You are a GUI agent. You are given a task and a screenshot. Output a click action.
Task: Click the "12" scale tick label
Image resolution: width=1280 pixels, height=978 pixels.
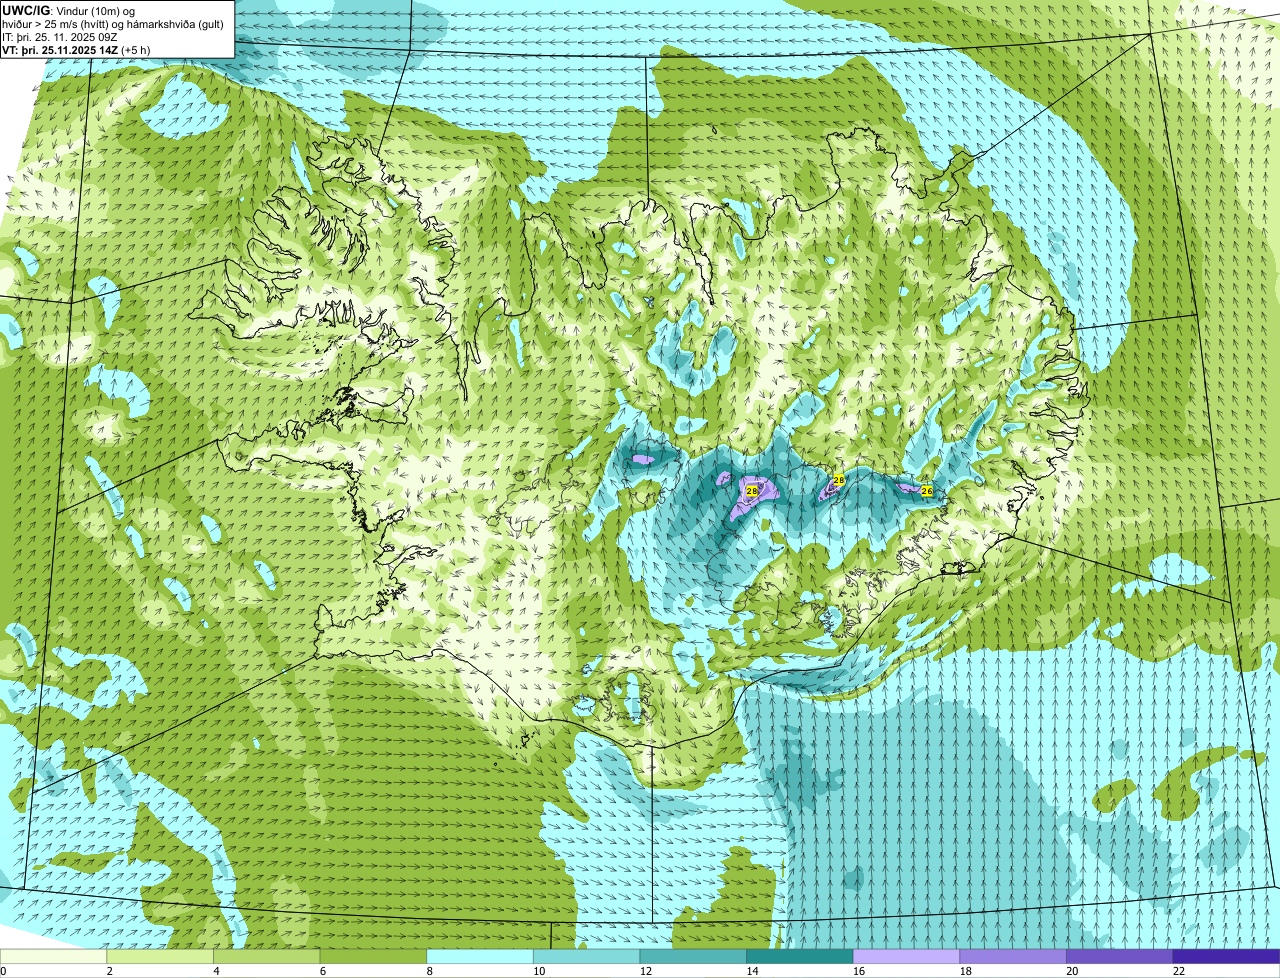point(646,971)
